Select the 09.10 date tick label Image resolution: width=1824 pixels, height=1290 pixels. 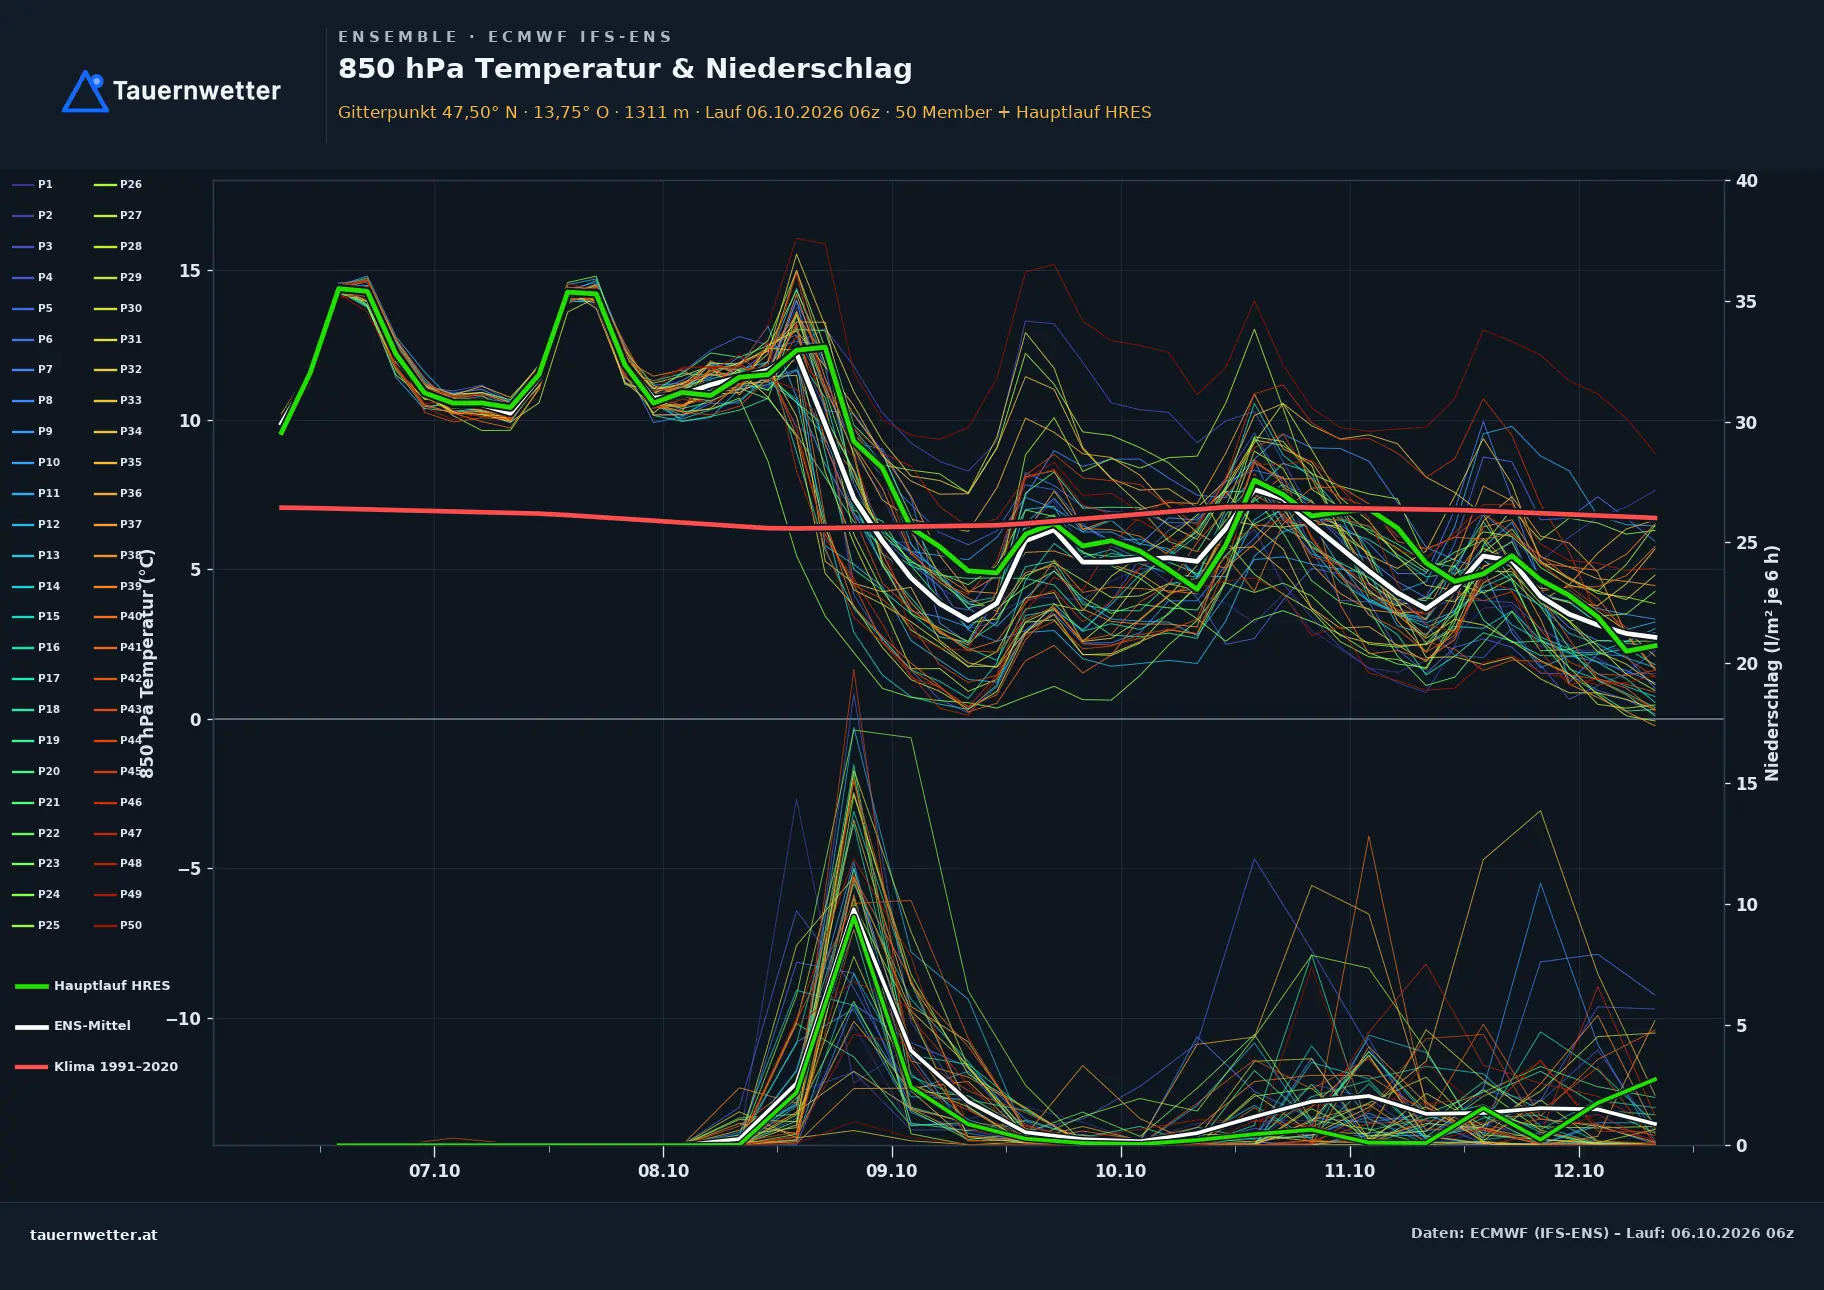coord(891,1171)
